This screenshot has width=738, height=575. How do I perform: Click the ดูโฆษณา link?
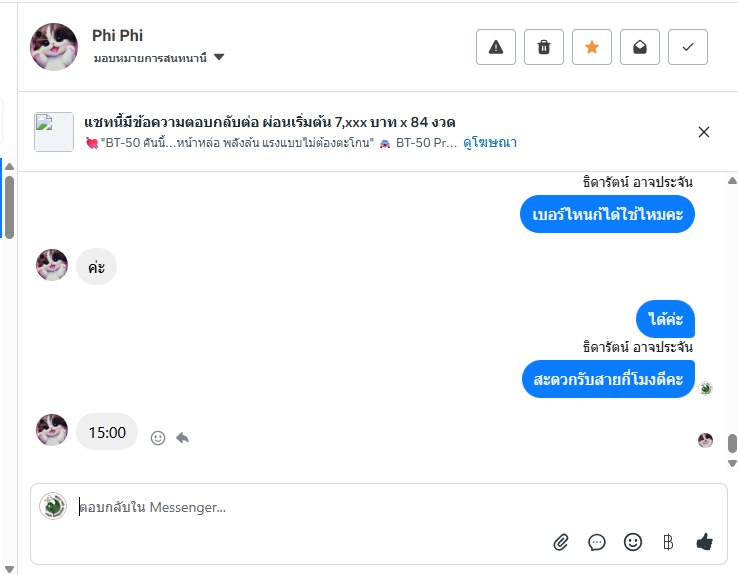point(489,143)
